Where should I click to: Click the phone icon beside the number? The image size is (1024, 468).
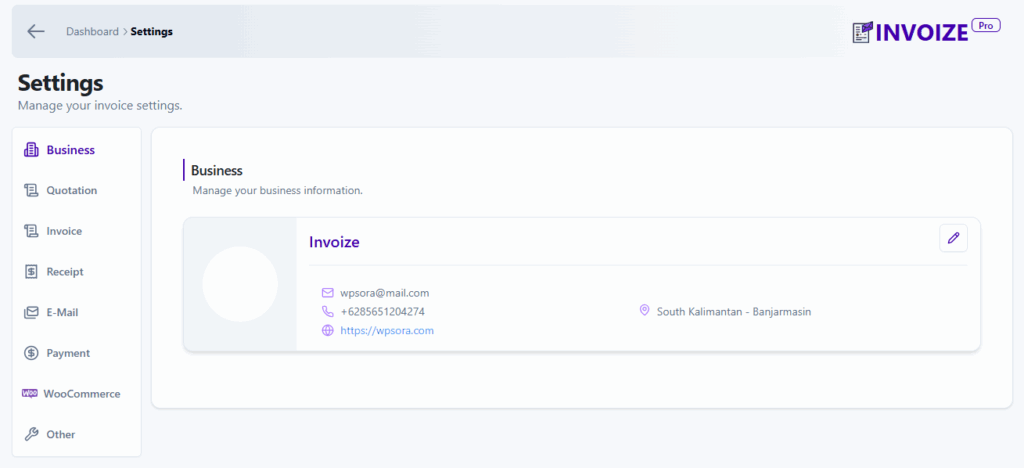328,311
